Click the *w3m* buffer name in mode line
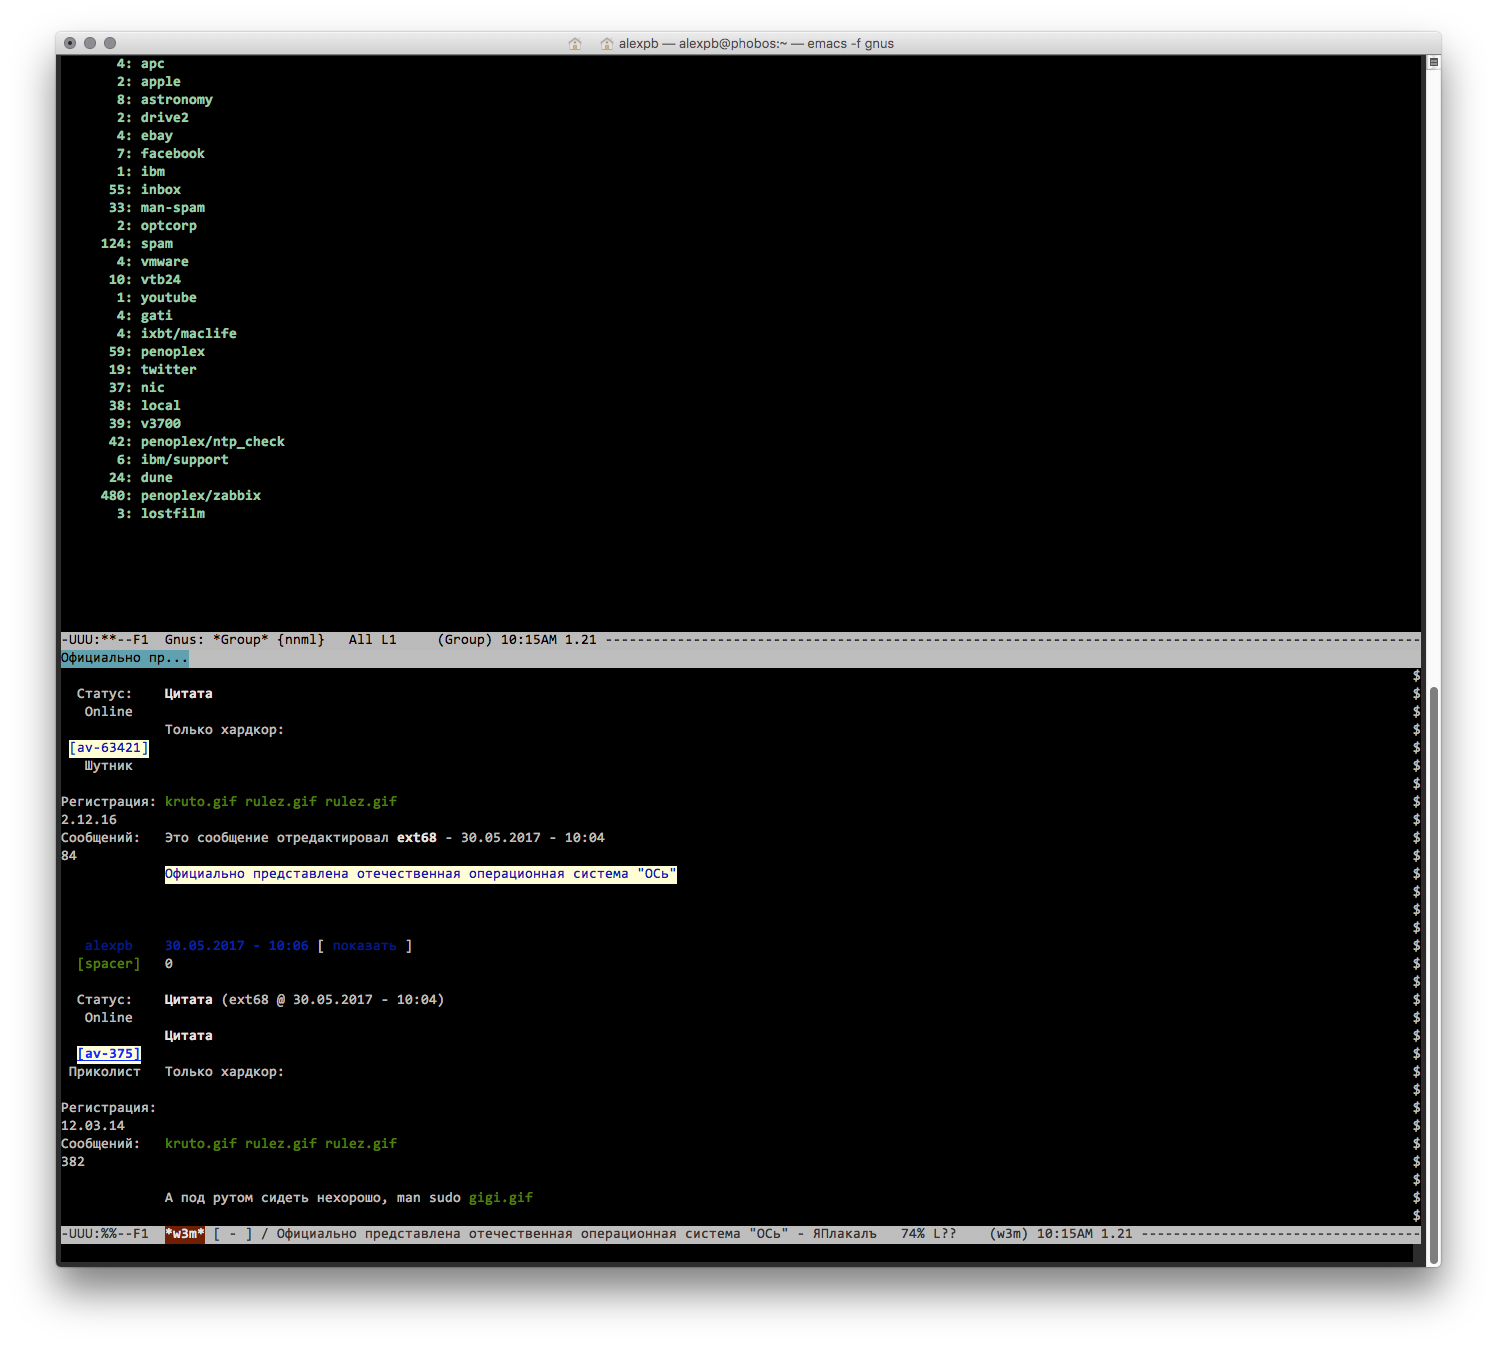Image resolution: width=1497 pixels, height=1347 pixels. (185, 1234)
